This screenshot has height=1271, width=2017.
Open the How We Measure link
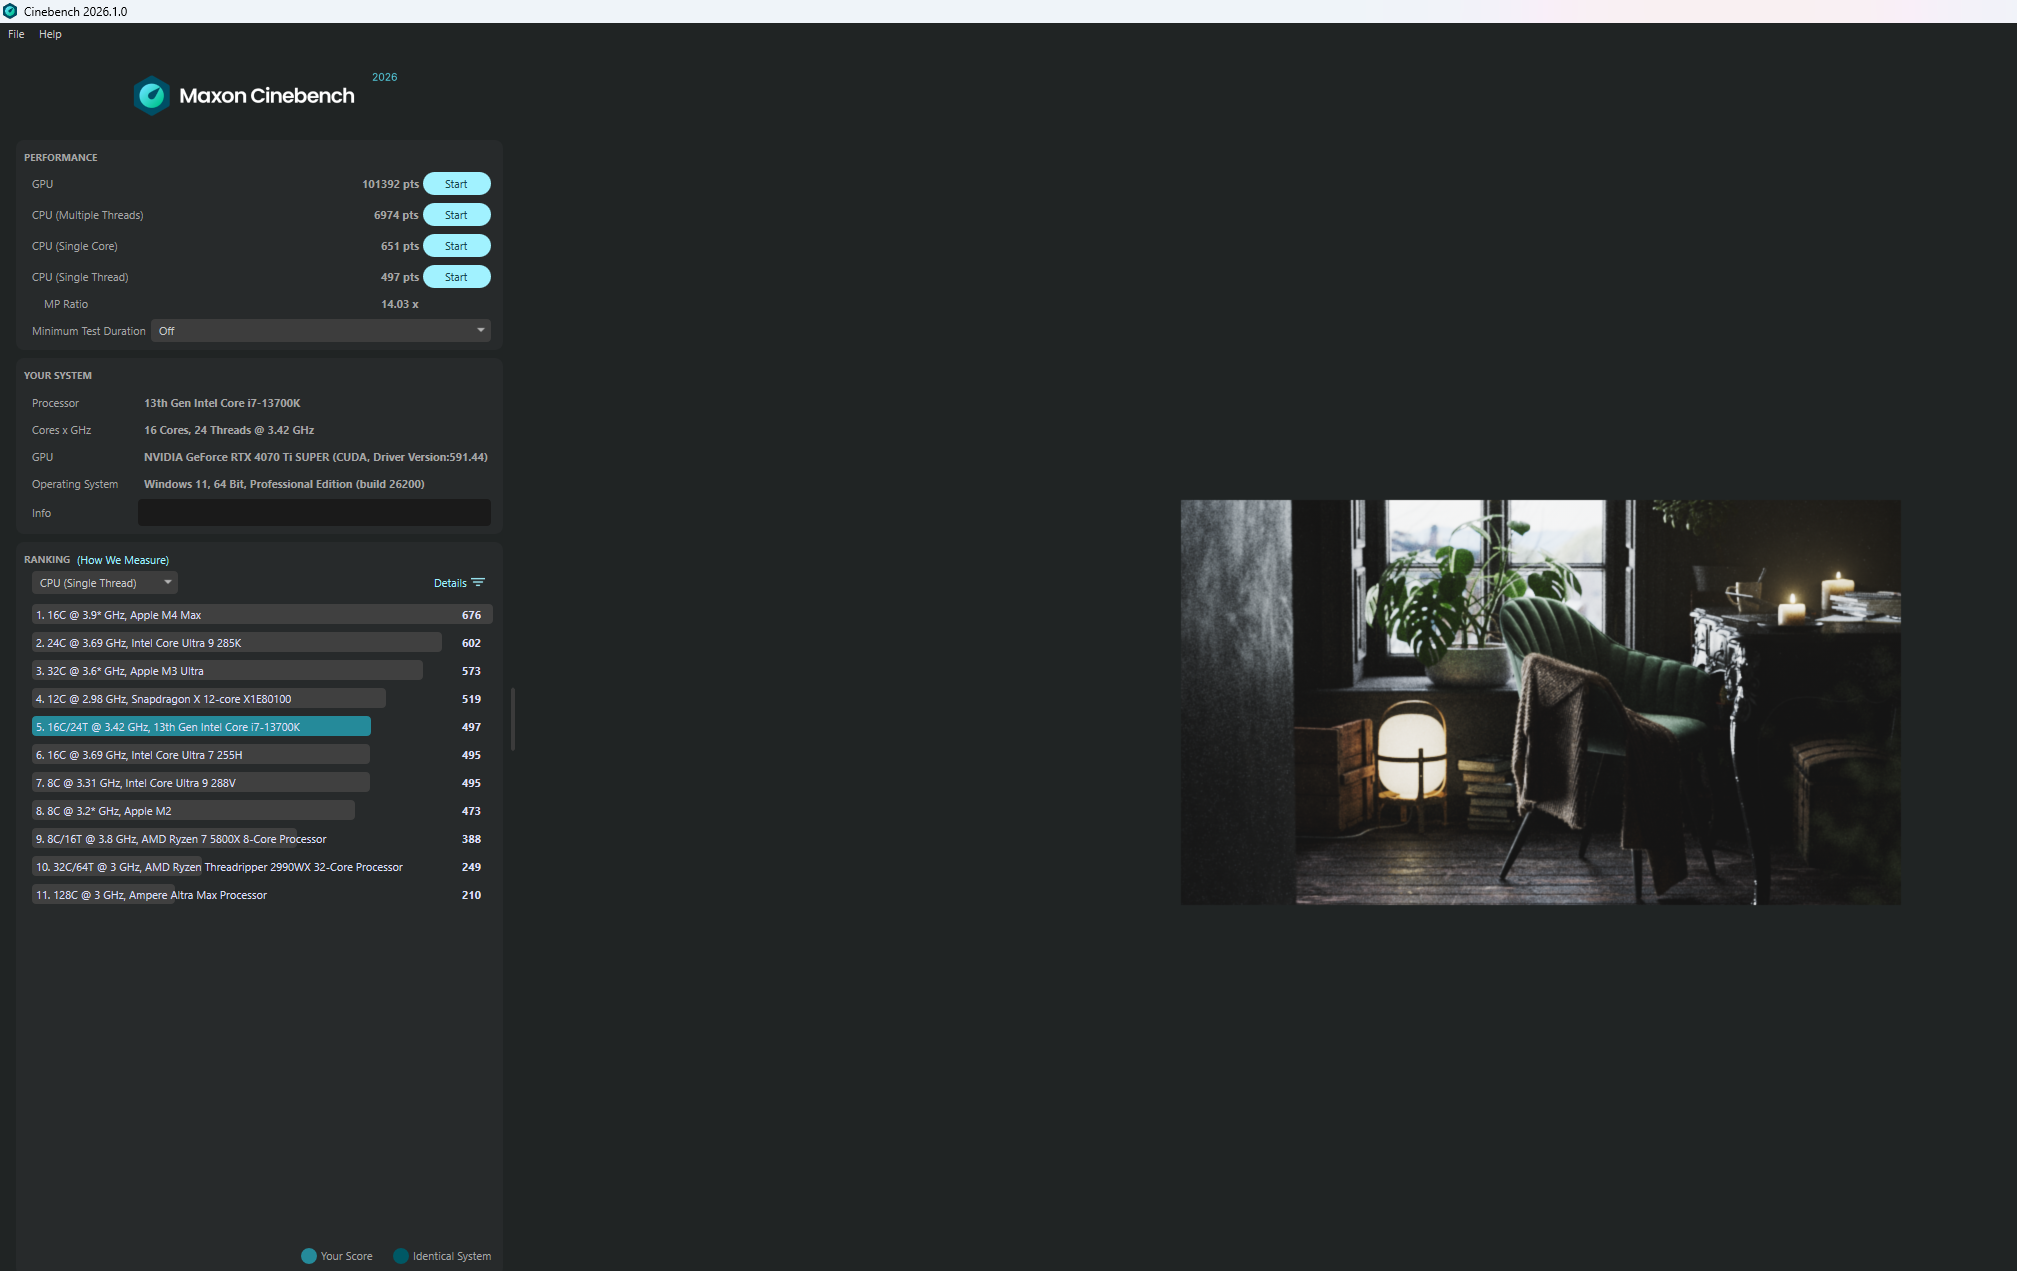(123, 560)
